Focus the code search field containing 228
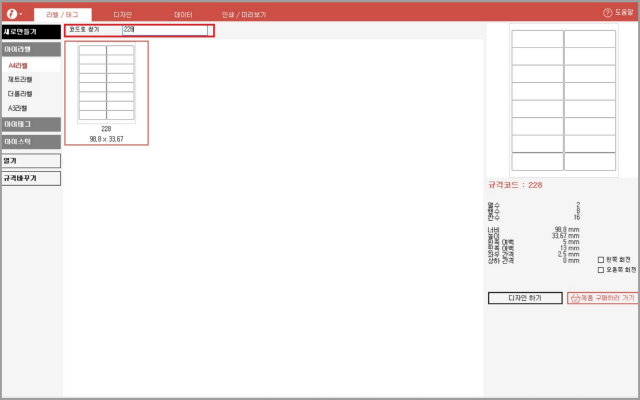Screen dimensions: 640x400 click(x=165, y=30)
